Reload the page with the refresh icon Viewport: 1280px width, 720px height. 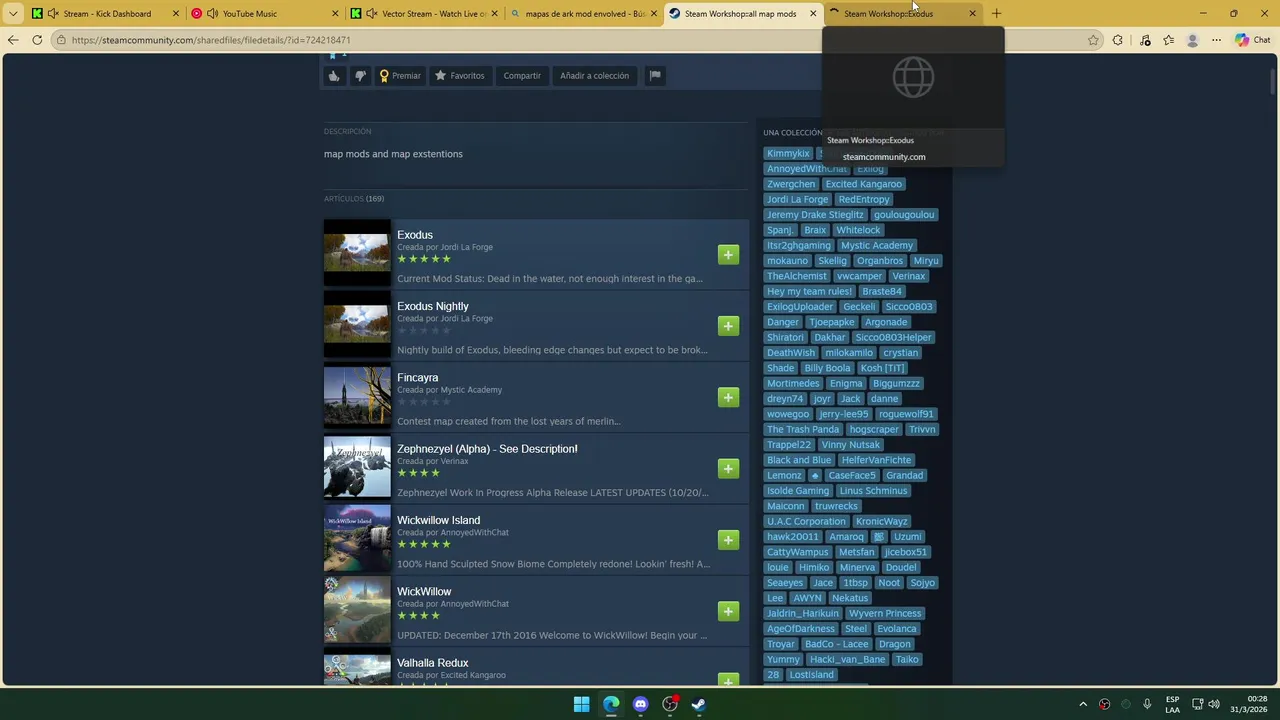click(37, 40)
